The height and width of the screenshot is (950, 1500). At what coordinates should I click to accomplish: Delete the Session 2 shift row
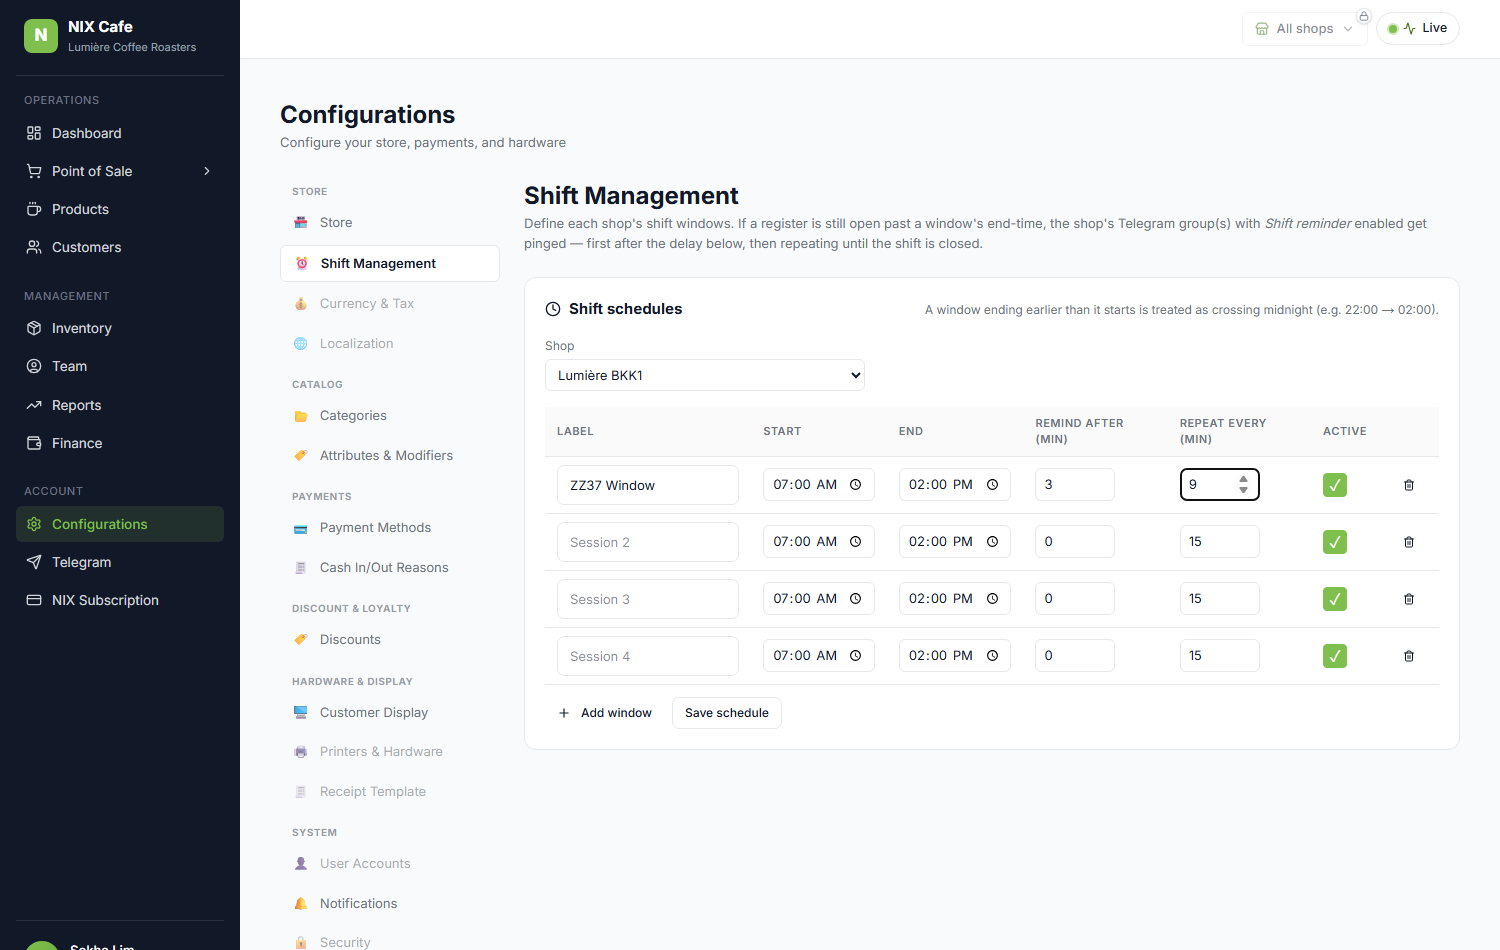pyautogui.click(x=1409, y=542)
